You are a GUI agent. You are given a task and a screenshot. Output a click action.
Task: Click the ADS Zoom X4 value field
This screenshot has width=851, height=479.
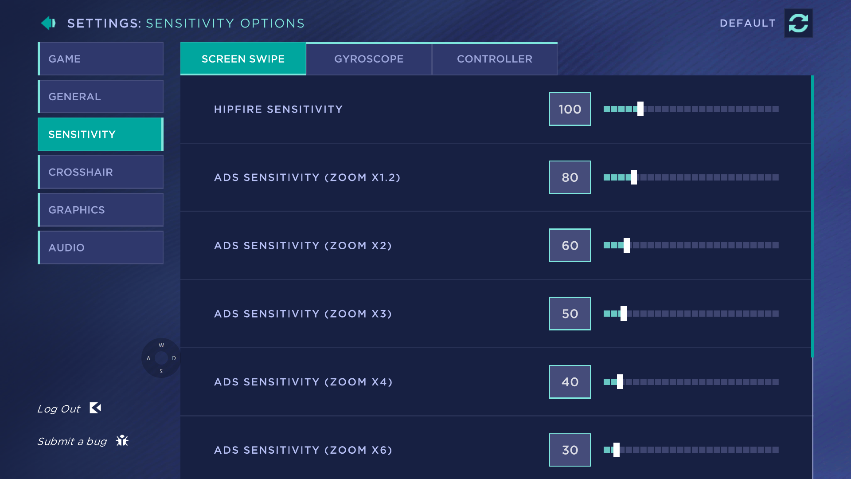(x=570, y=382)
